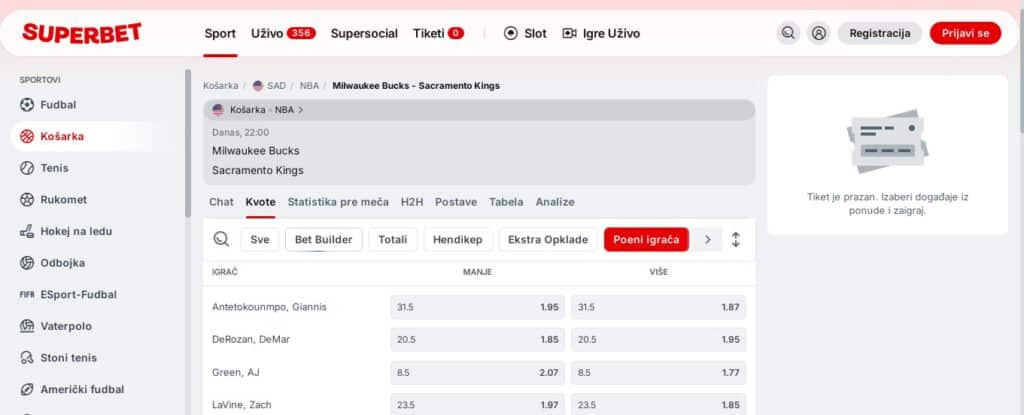Click the Tenis sport icon
Screen dimensions: 1024x415
point(27,168)
